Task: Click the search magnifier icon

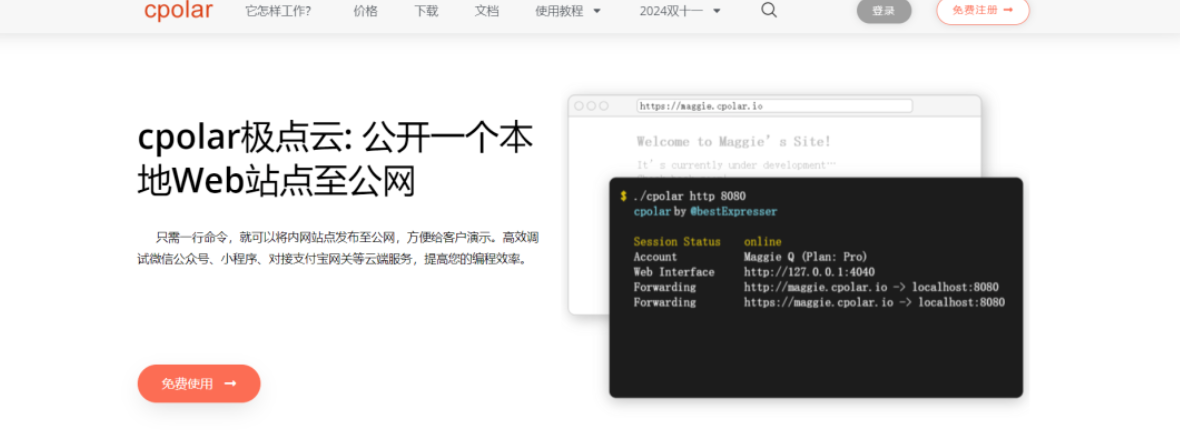Action: click(x=768, y=10)
